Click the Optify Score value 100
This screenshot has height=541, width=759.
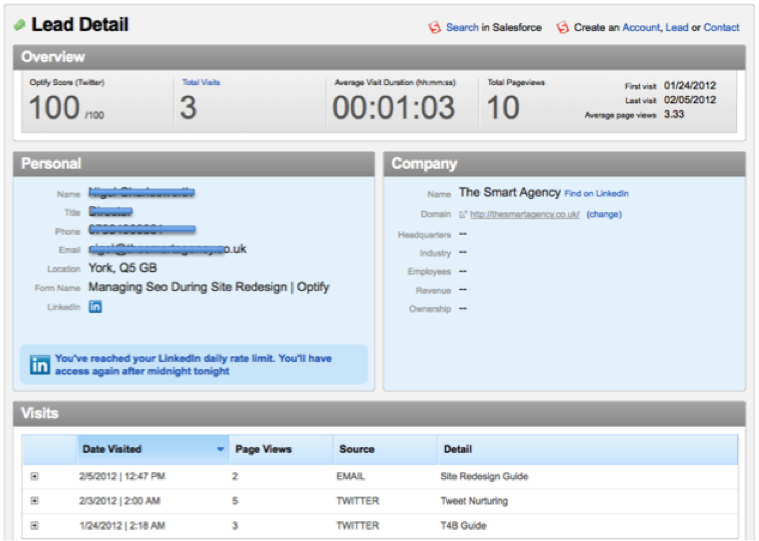pos(54,107)
